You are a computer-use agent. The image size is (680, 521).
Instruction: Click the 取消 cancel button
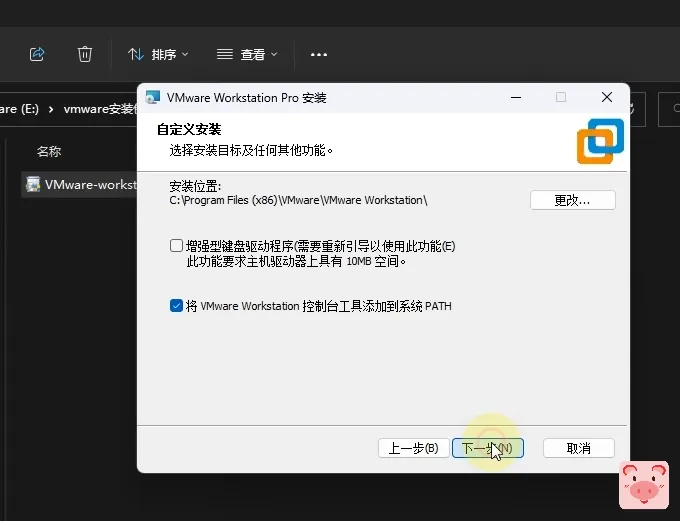(x=579, y=448)
